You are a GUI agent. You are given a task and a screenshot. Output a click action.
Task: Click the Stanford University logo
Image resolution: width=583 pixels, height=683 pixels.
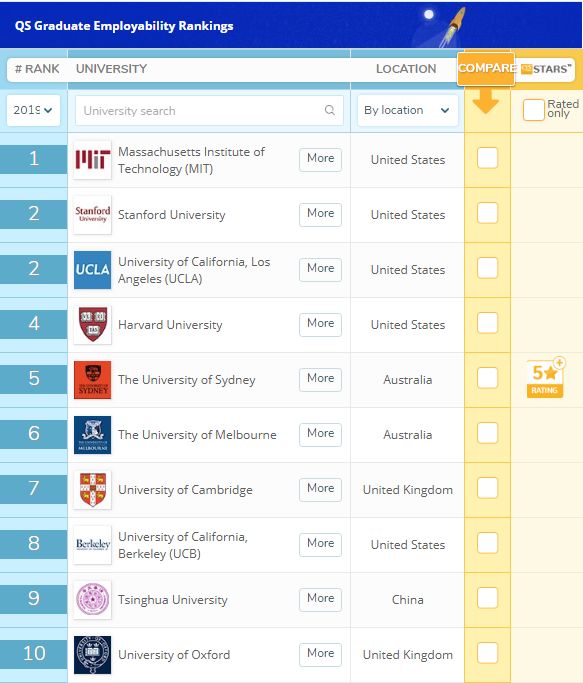coord(92,214)
